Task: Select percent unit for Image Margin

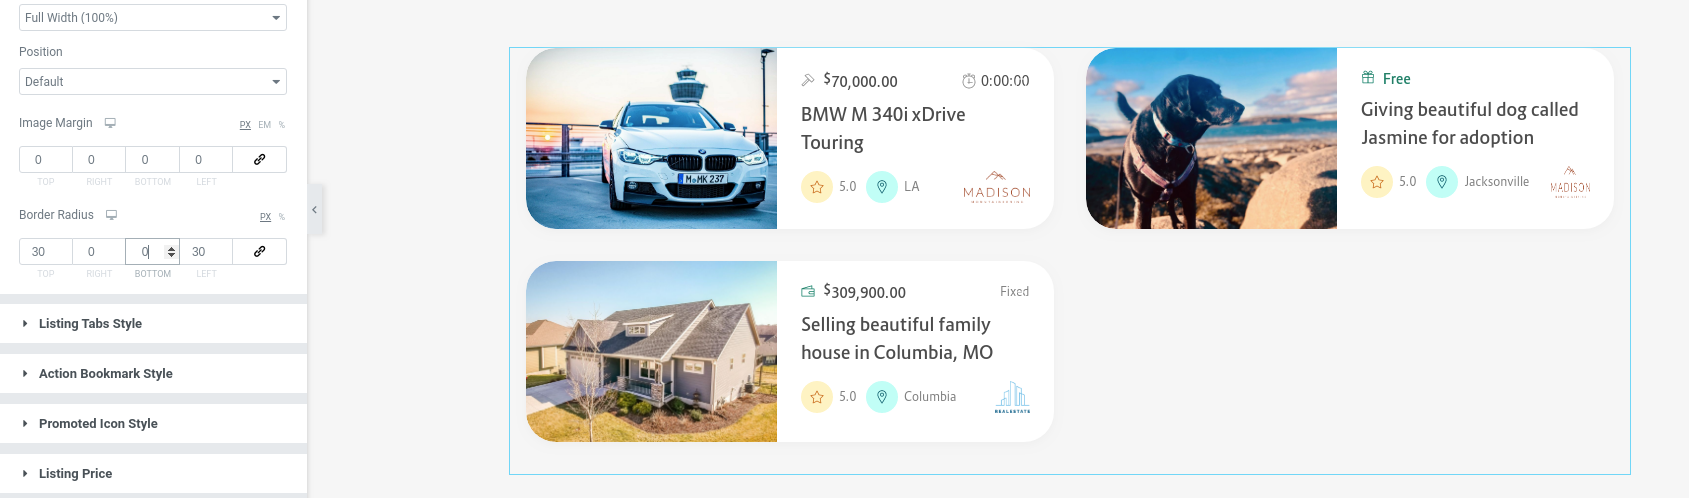Action: click(282, 125)
